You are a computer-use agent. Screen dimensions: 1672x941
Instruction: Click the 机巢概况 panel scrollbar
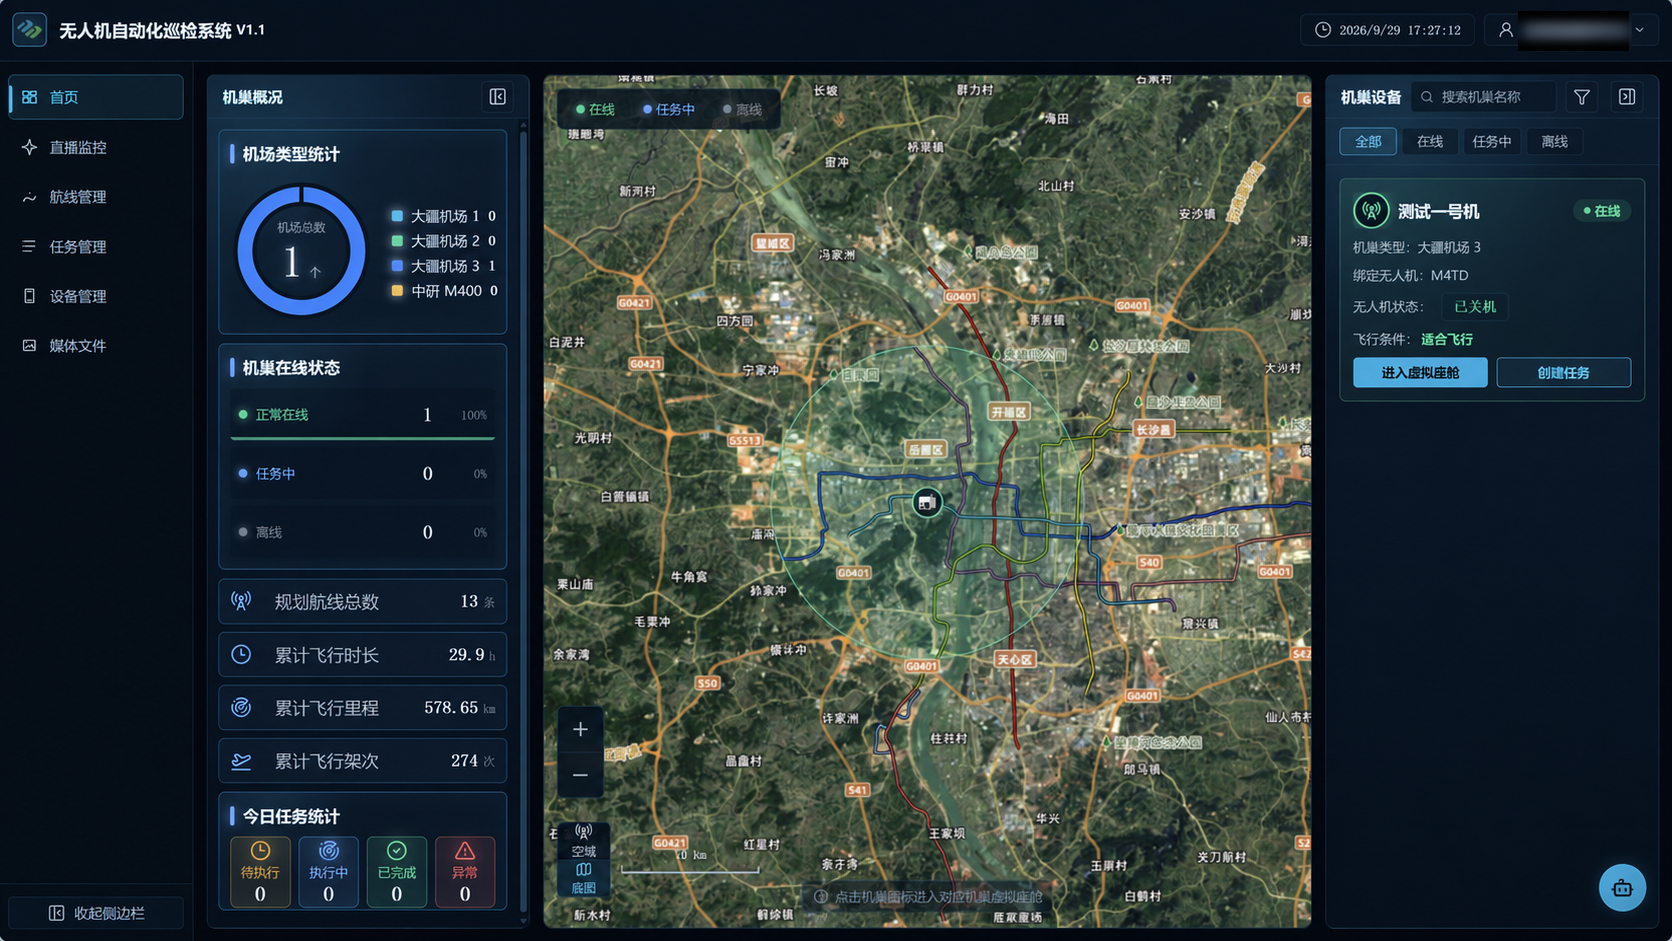pyautogui.click(x=522, y=520)
